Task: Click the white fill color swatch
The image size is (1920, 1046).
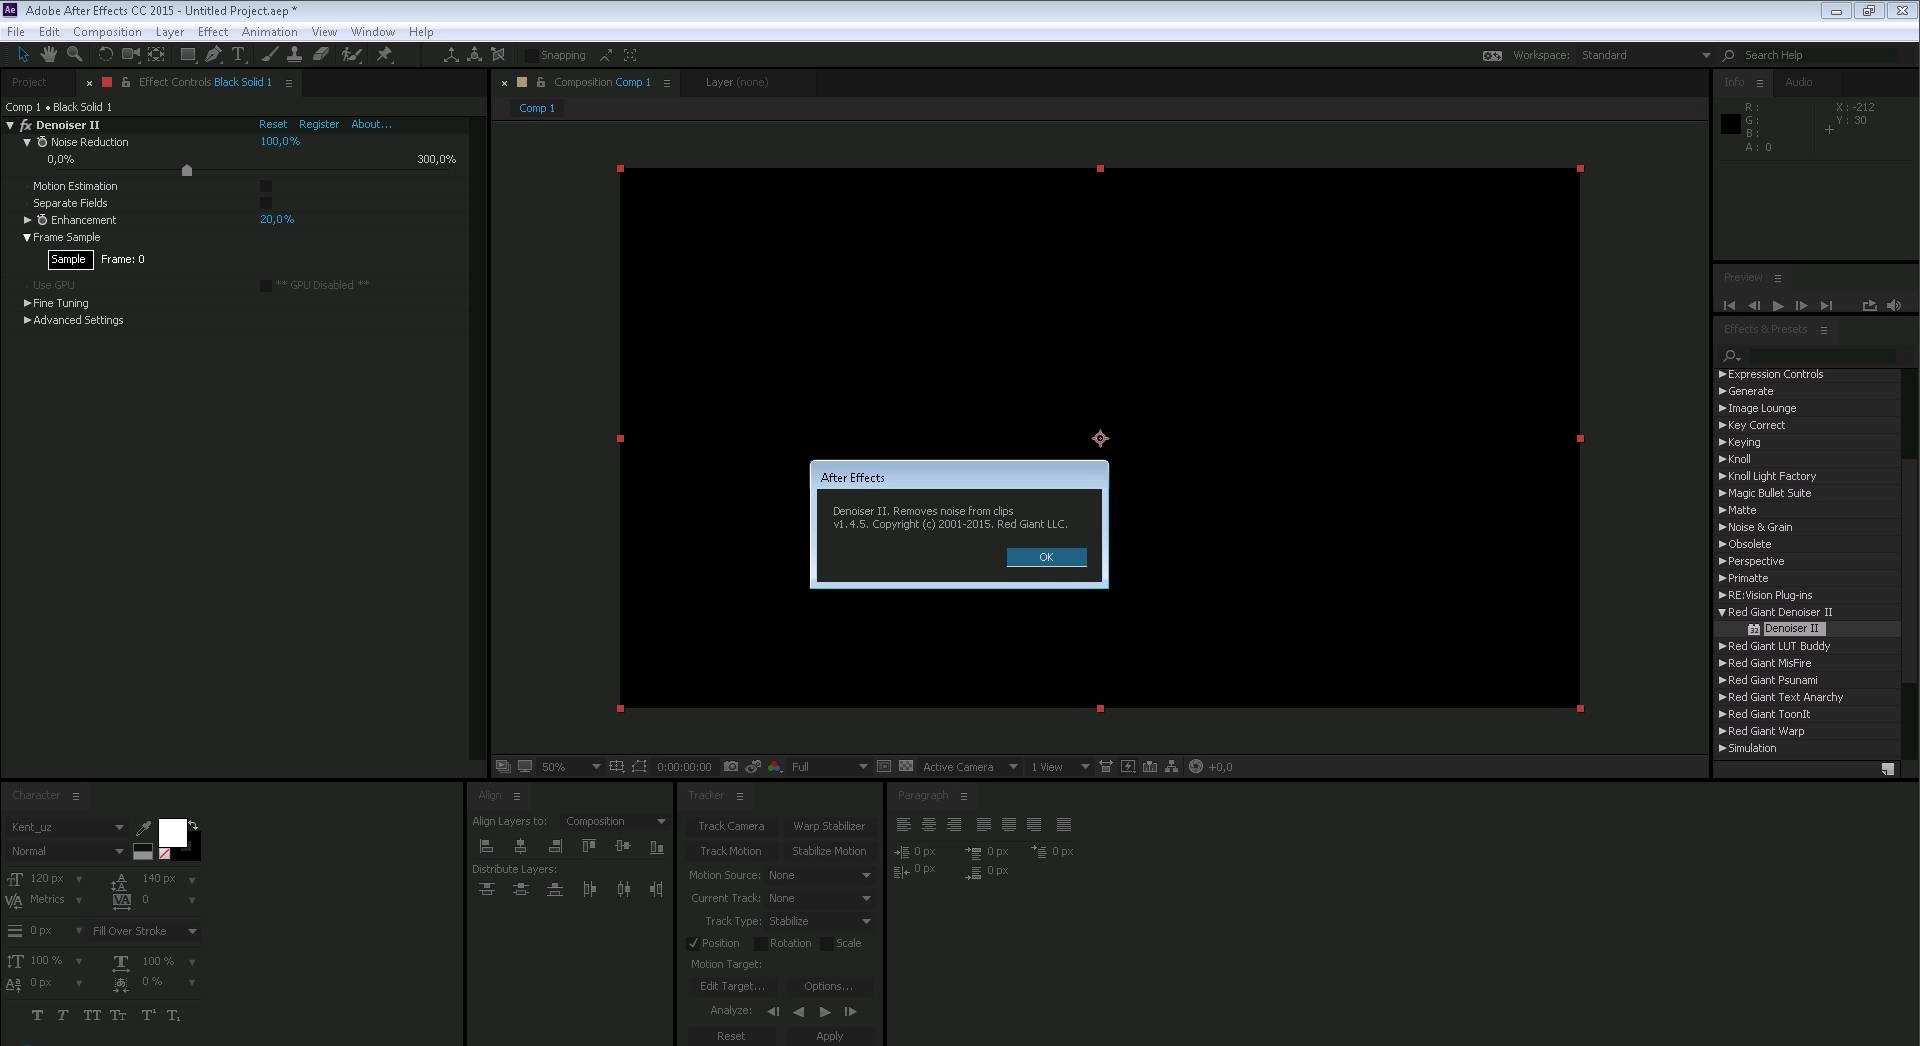Action: pyautogui.click(x=172, y=833)
